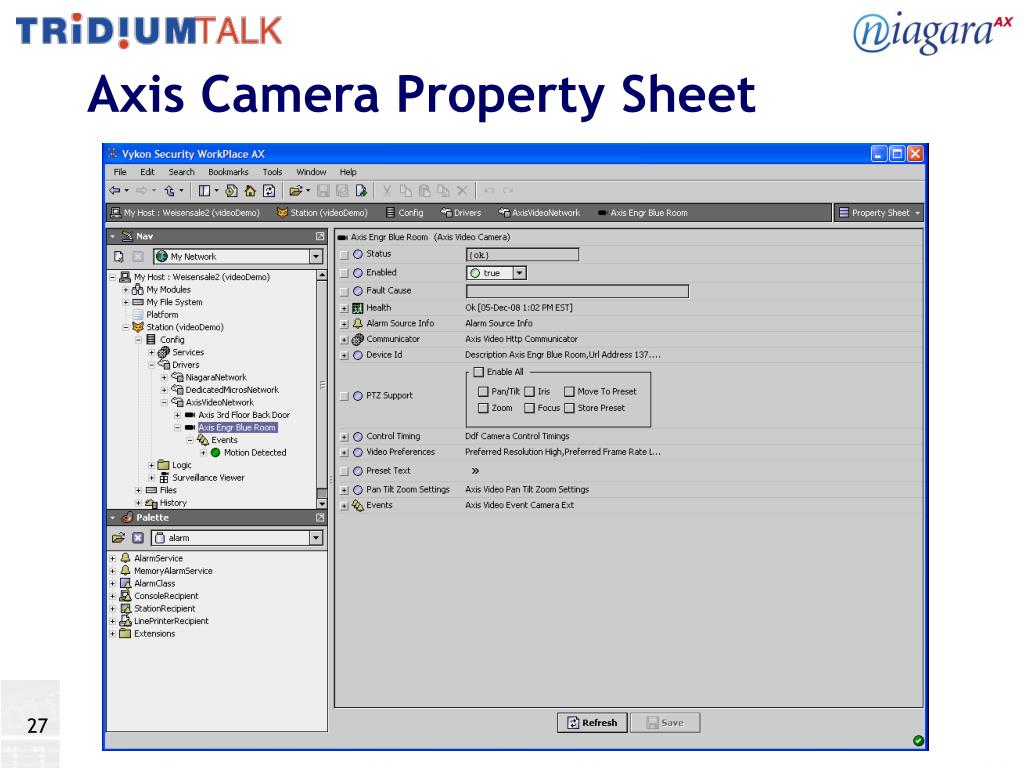This screenshot has height=768, width=1024.
Task: Click the toolbar refresh icon
Action: [x=268, y=191]
